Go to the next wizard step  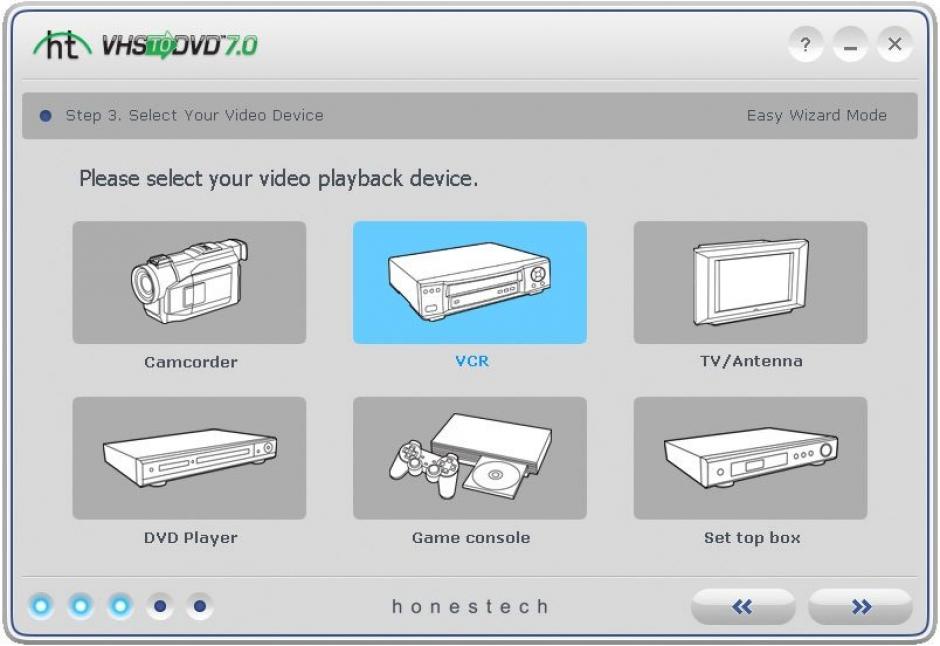(x=861, y=607)
